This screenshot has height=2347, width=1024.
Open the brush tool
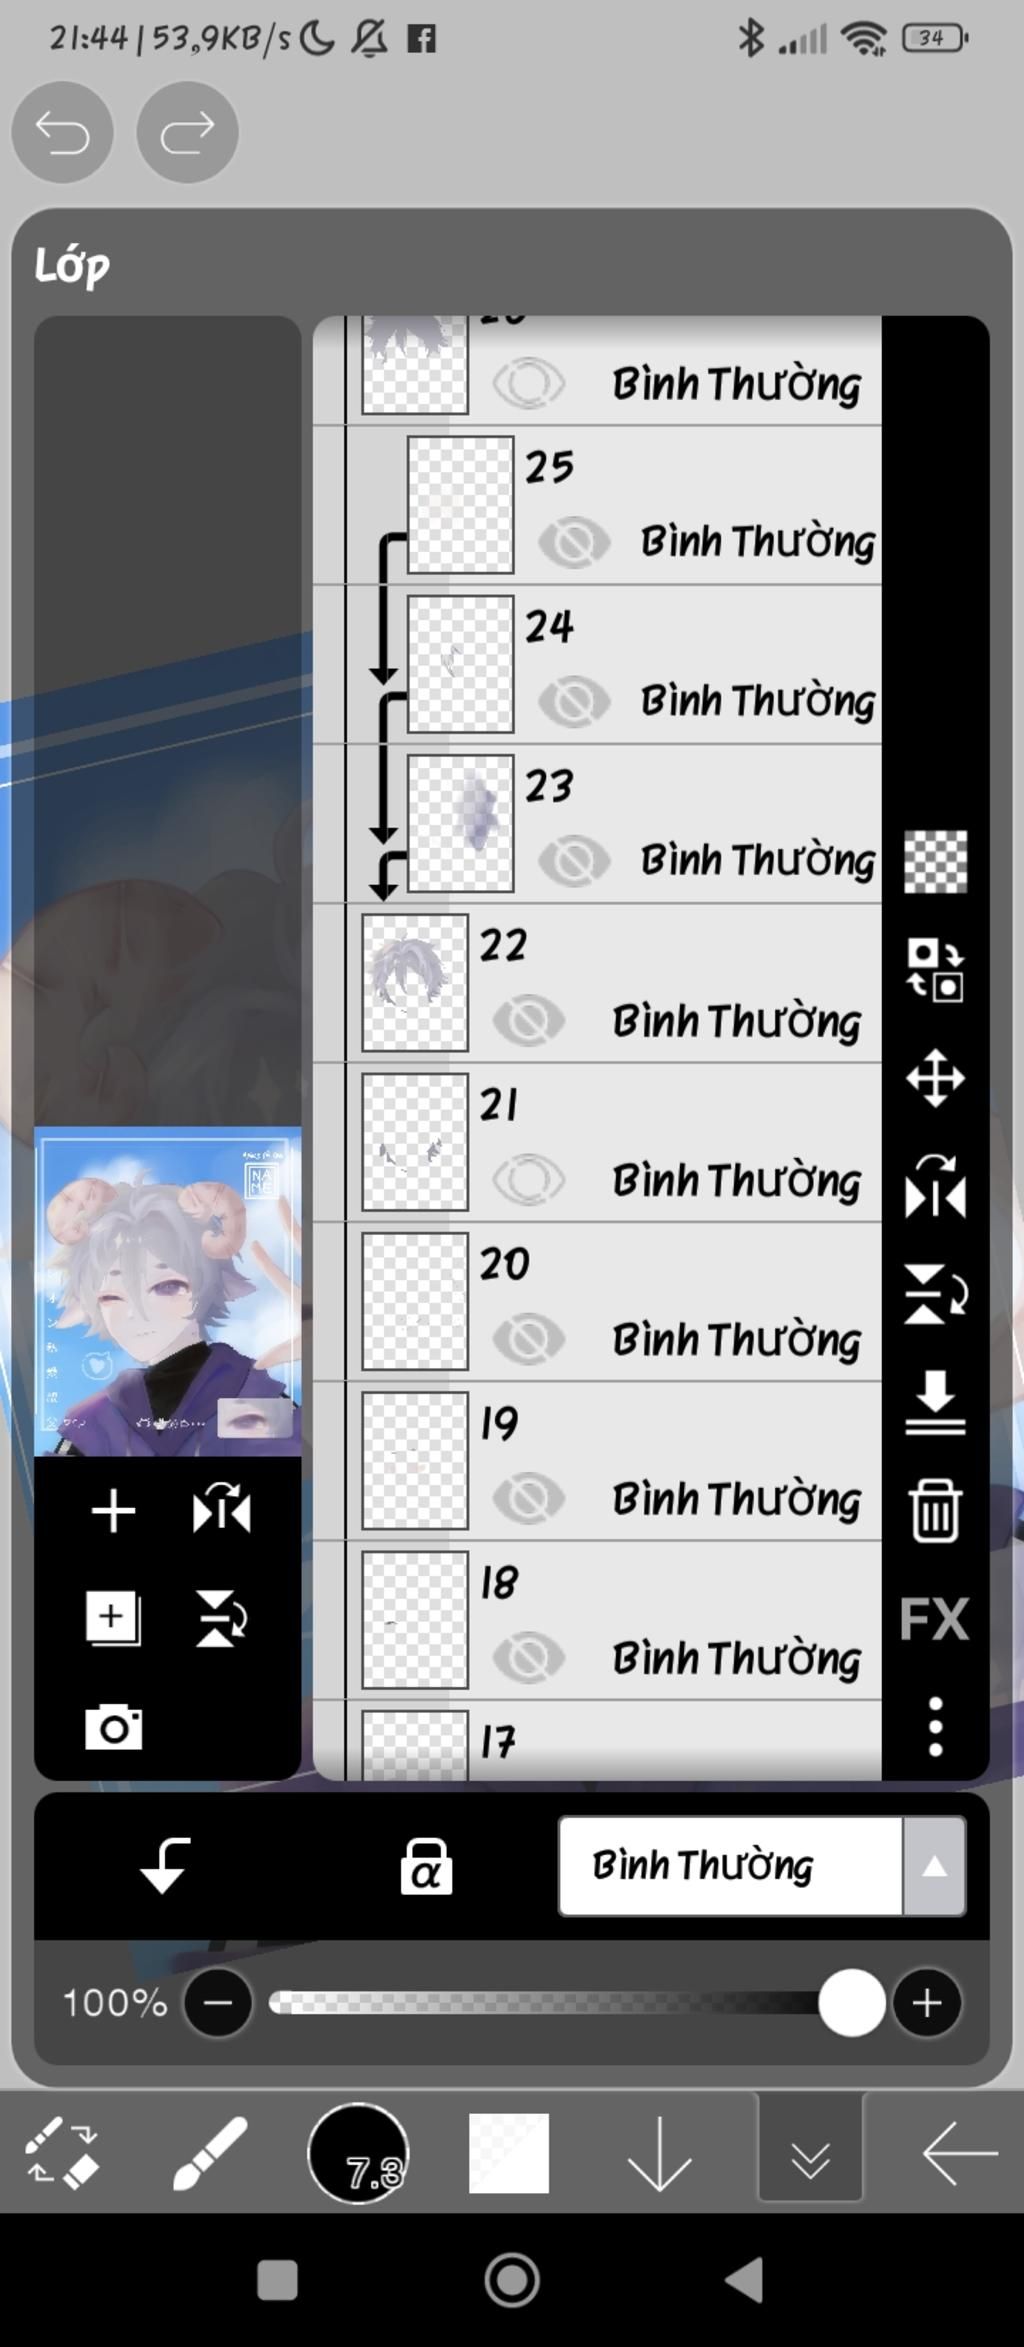pyautogui.click(x=210, y=2152)
